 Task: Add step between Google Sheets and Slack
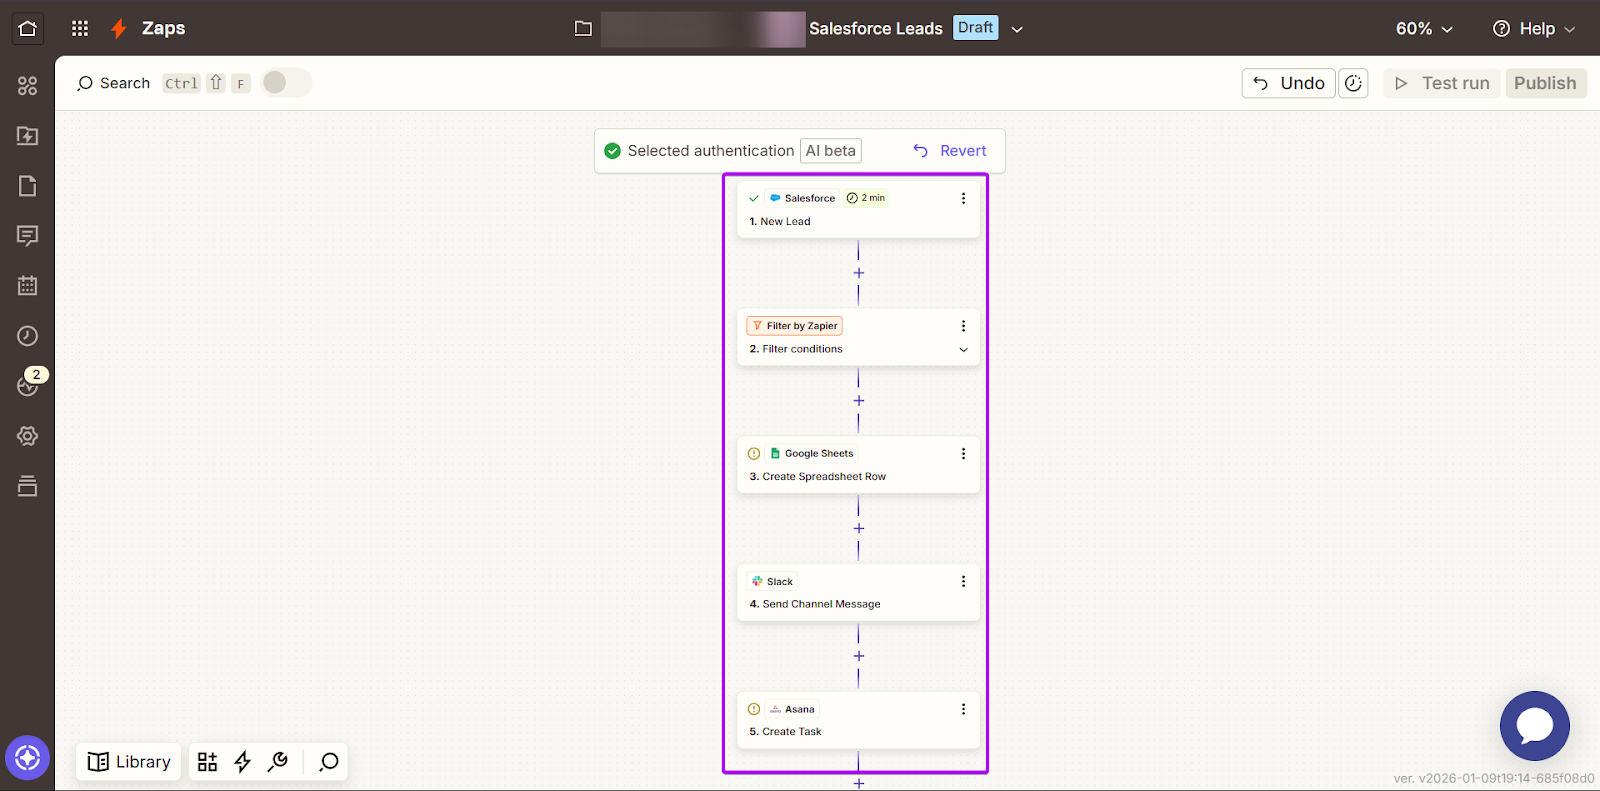[858, 528]
